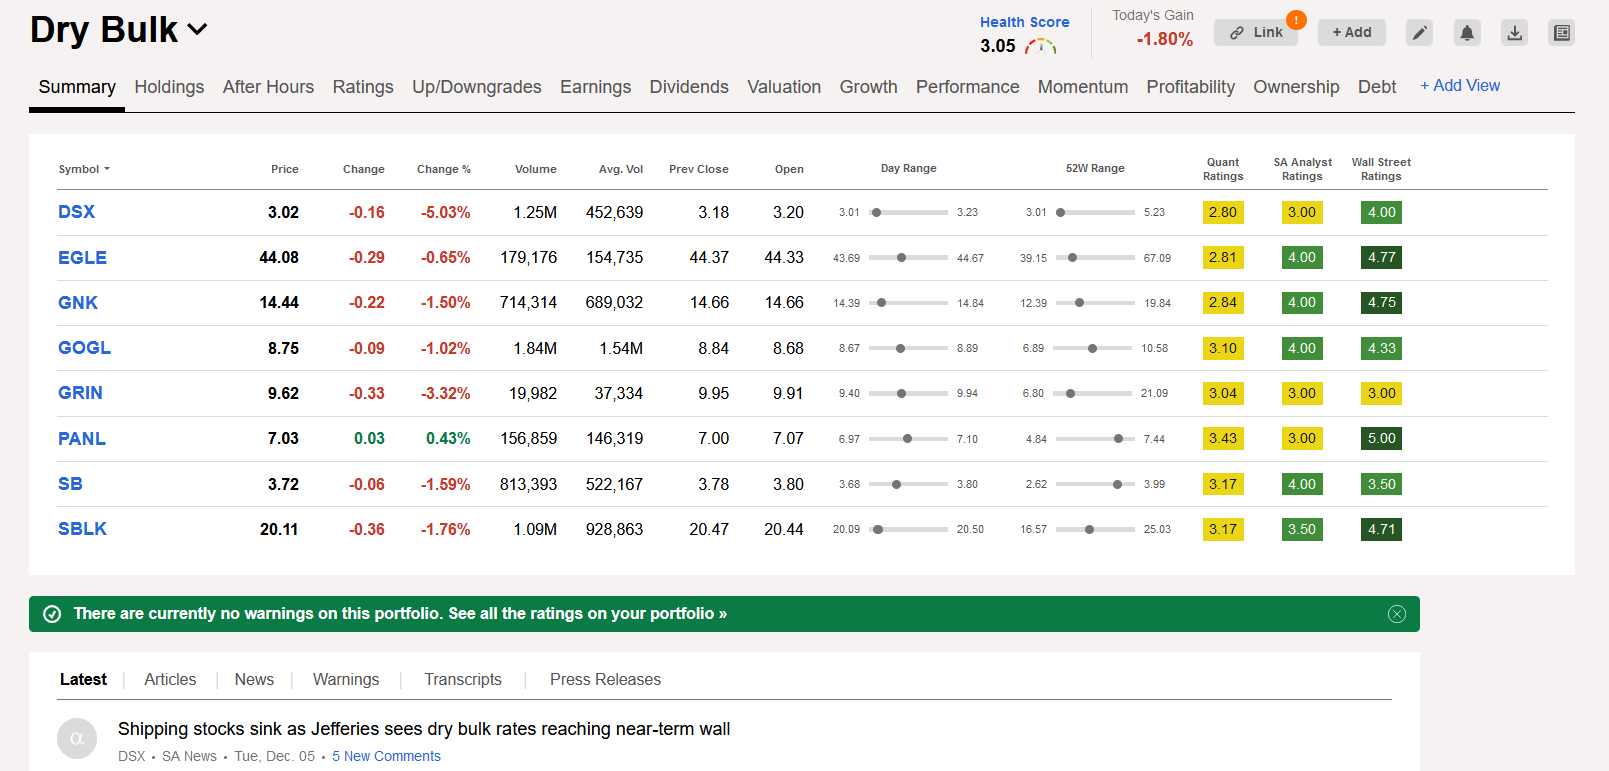Open the SBLK symbol link
This screenshot has width=1609, height=771.
[x=82, y=529]
